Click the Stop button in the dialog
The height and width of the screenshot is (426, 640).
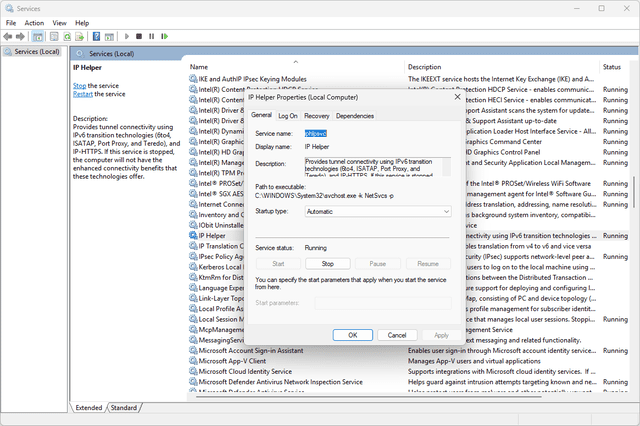click(x=327, y=263)
